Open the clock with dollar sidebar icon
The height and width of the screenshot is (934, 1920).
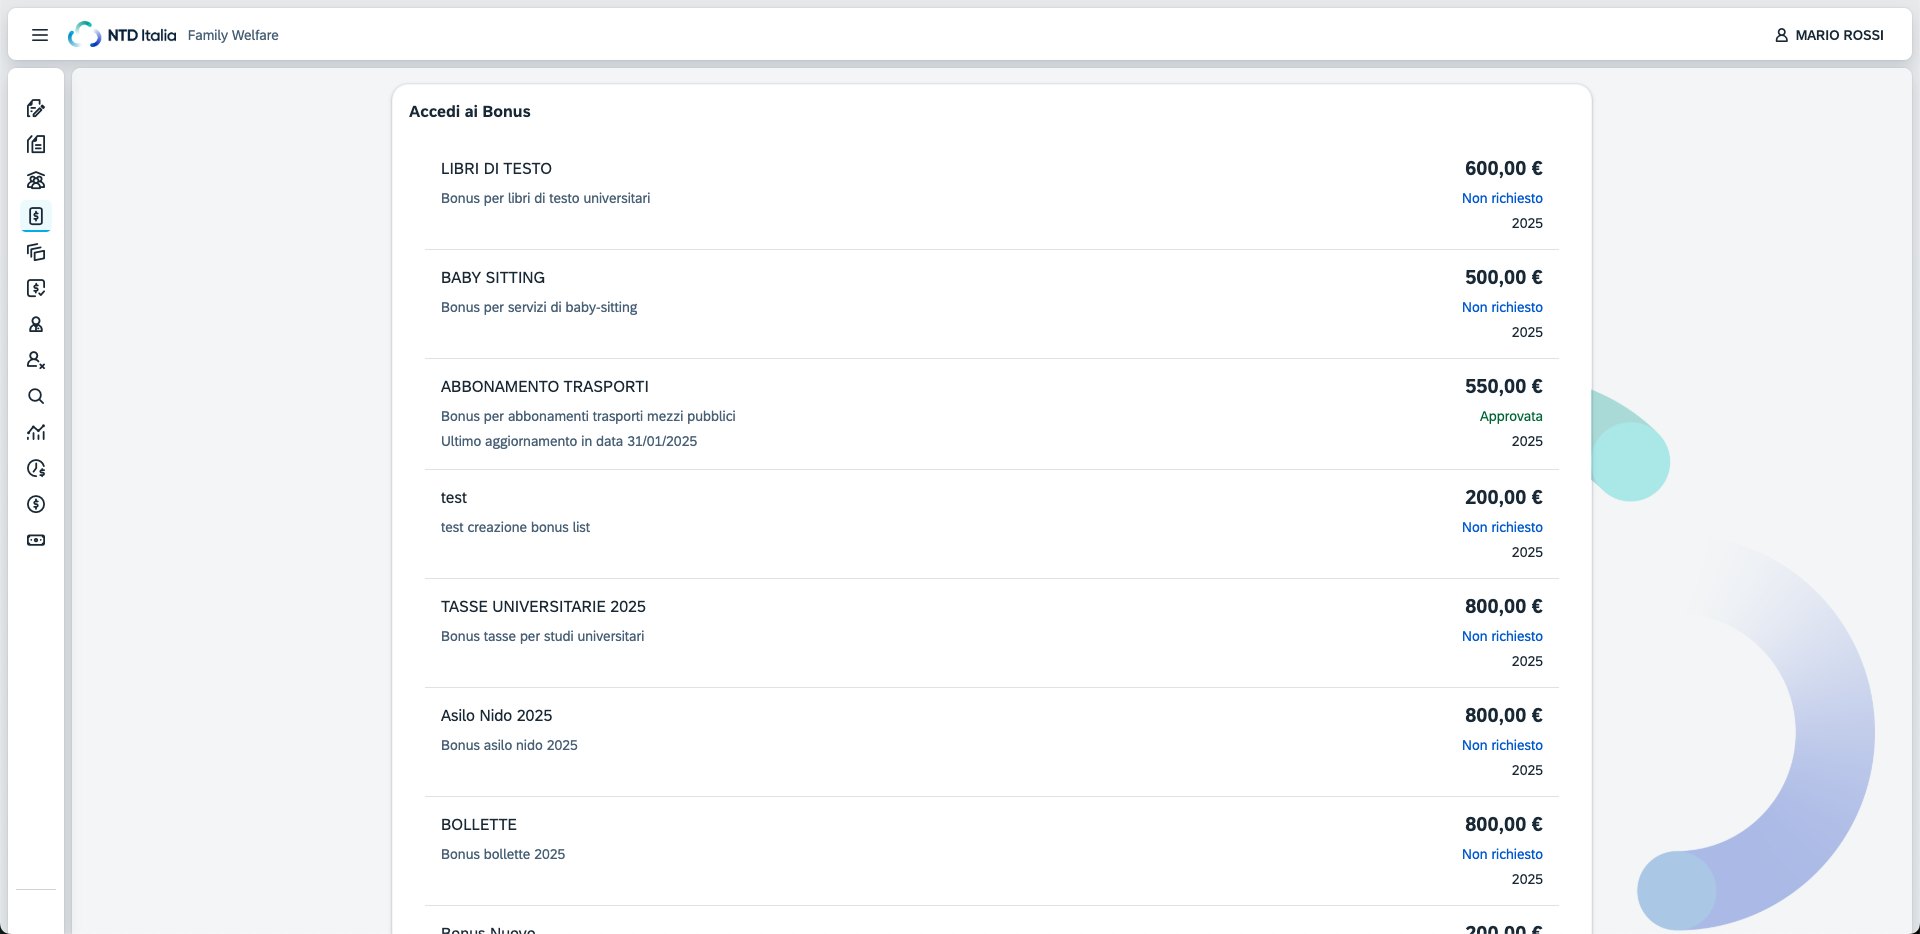click(x=36, y=468)
